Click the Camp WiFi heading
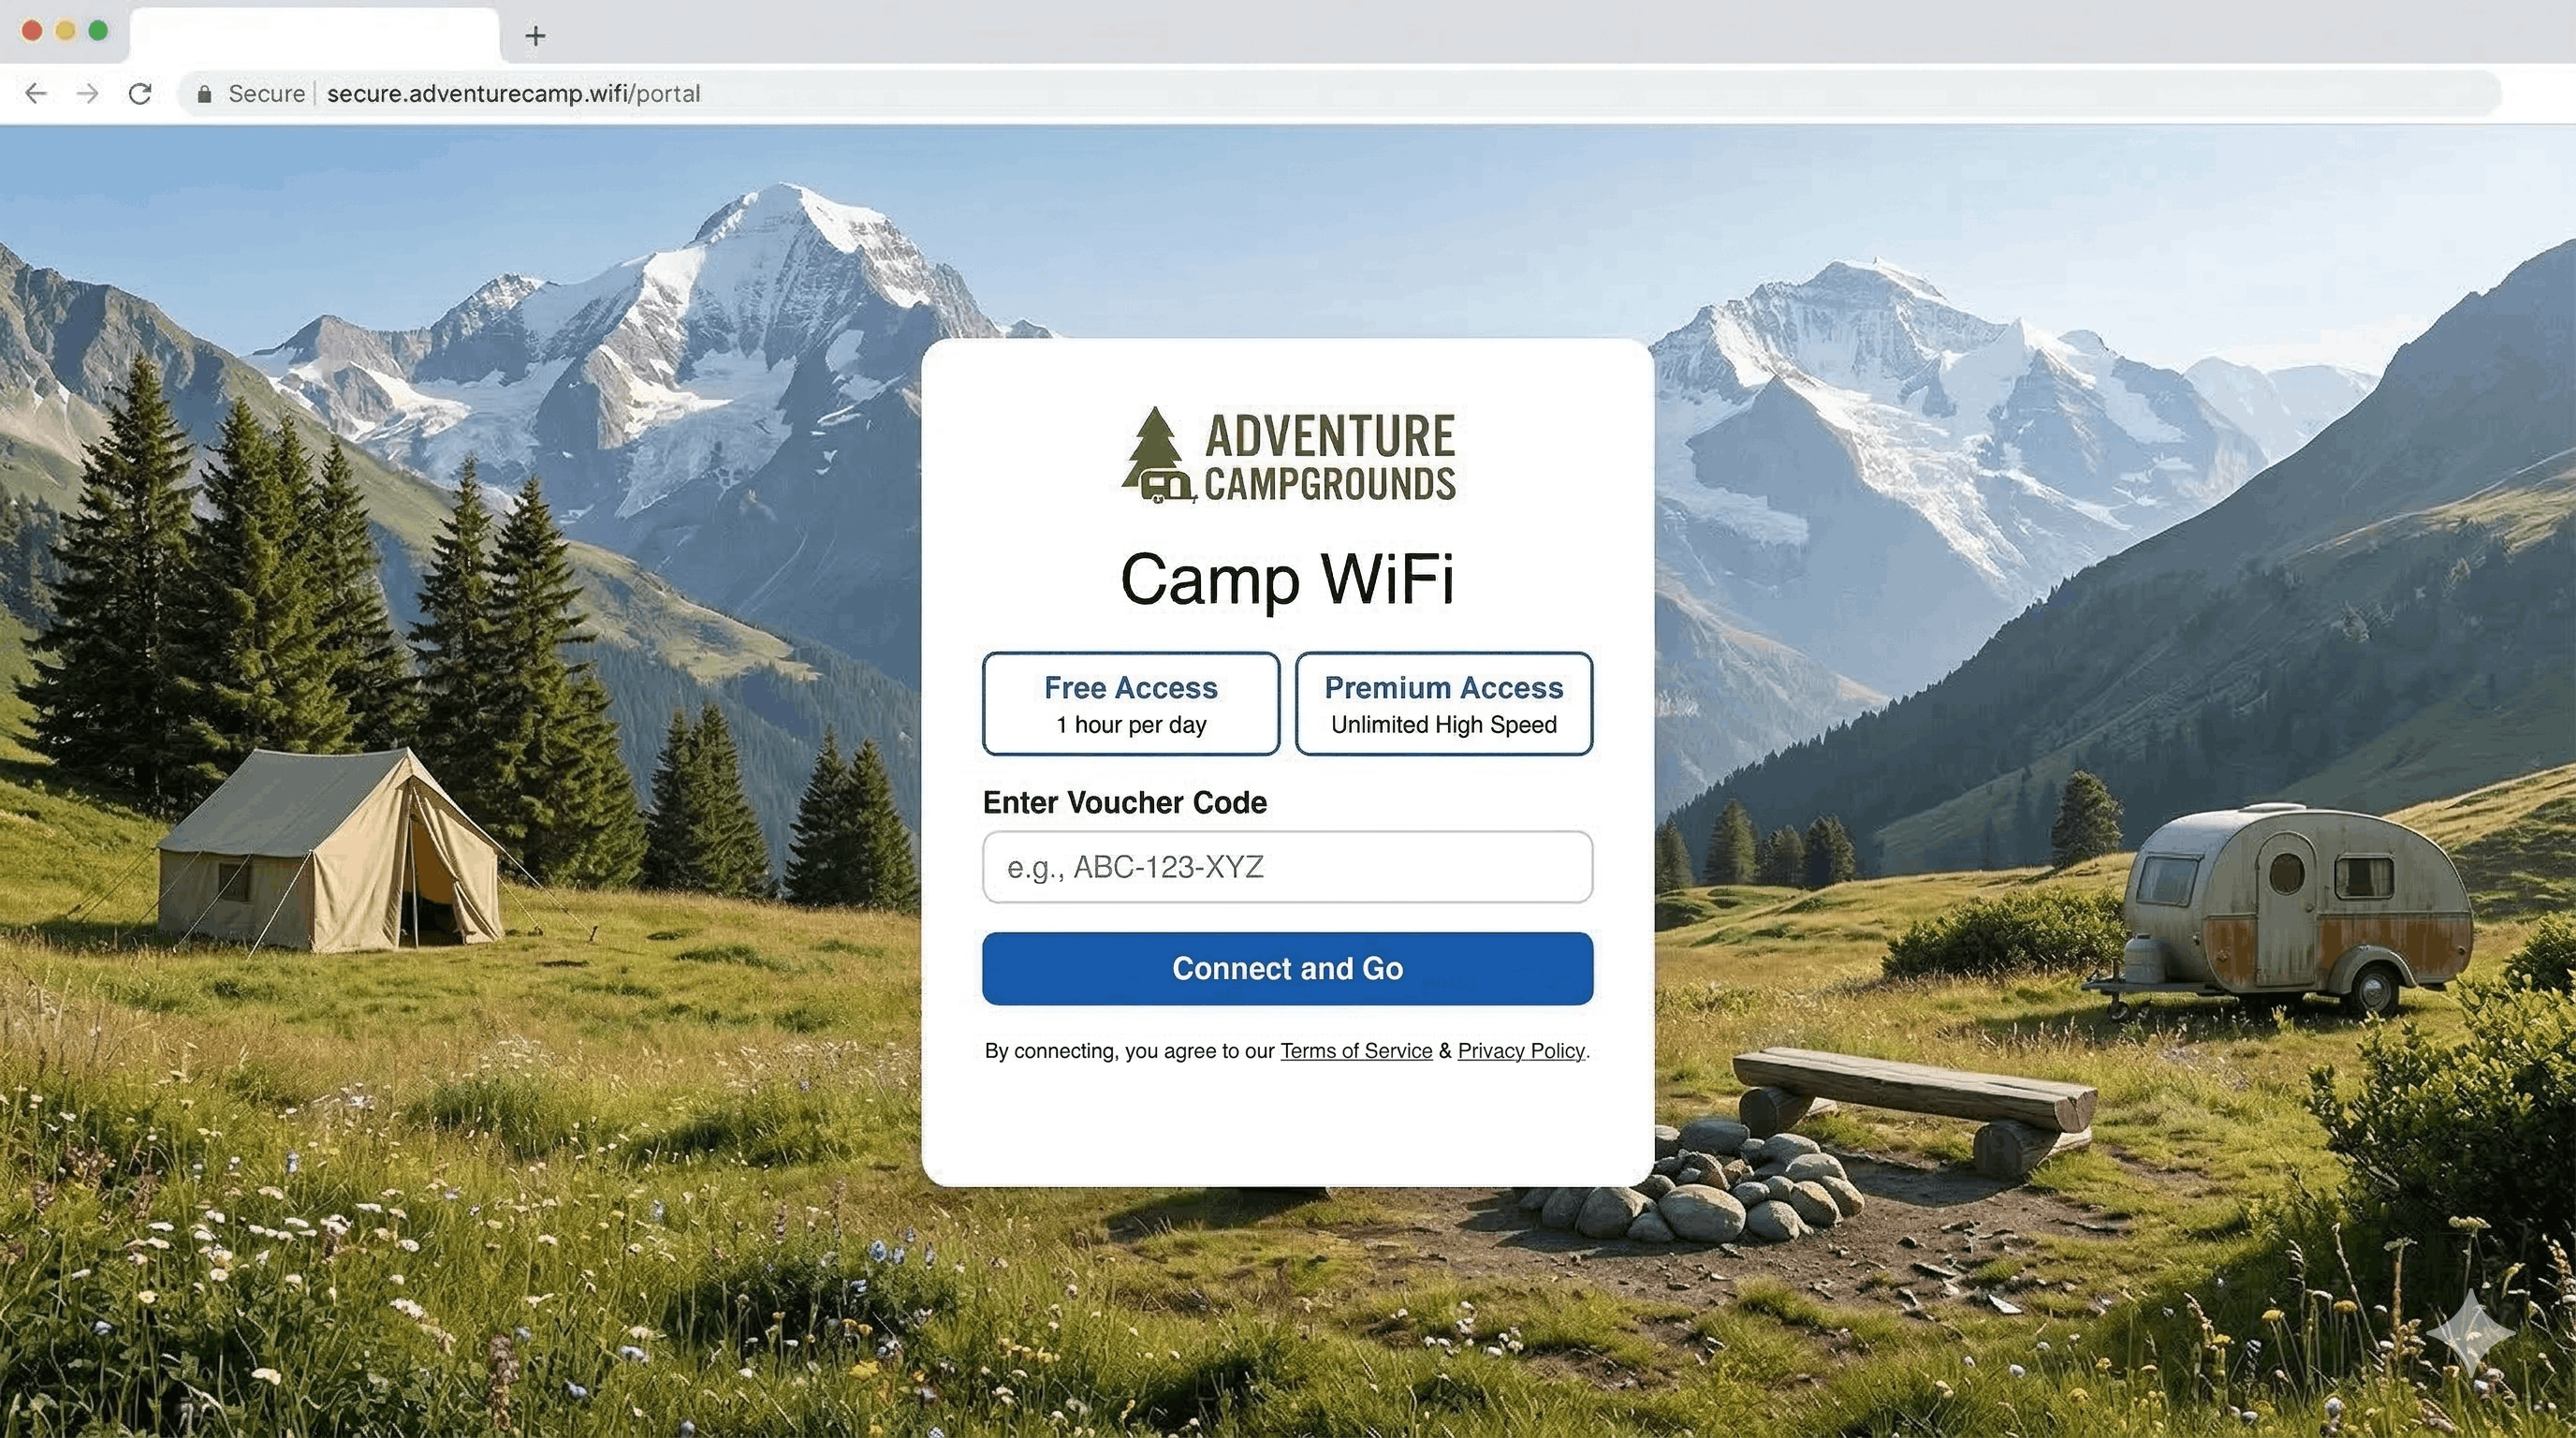Screen dimensions: 2576x1438 (1287, 579)
